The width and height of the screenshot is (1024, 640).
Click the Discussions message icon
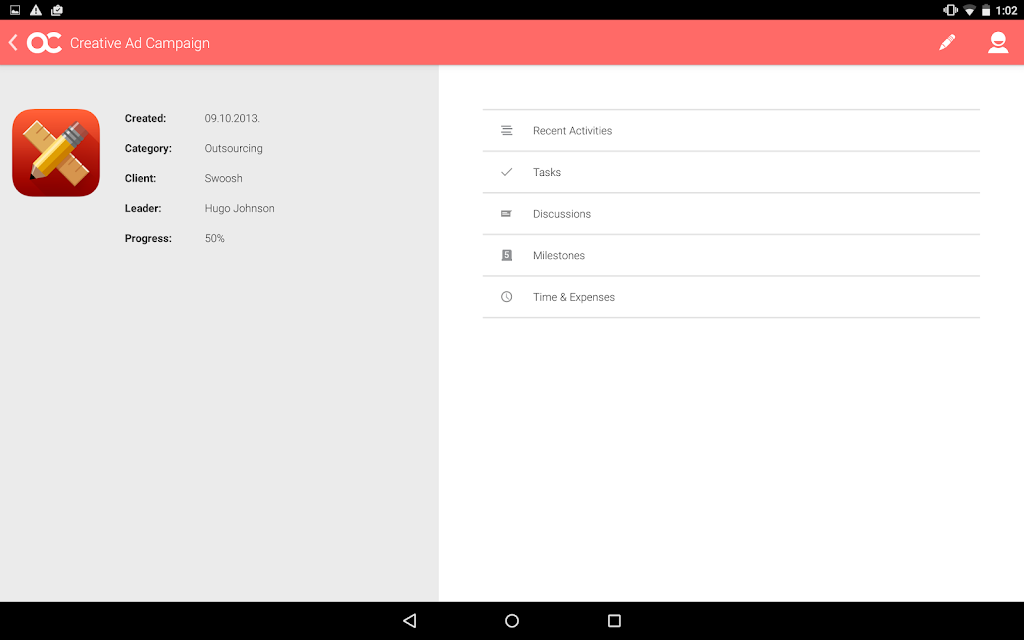click(506, 214)
